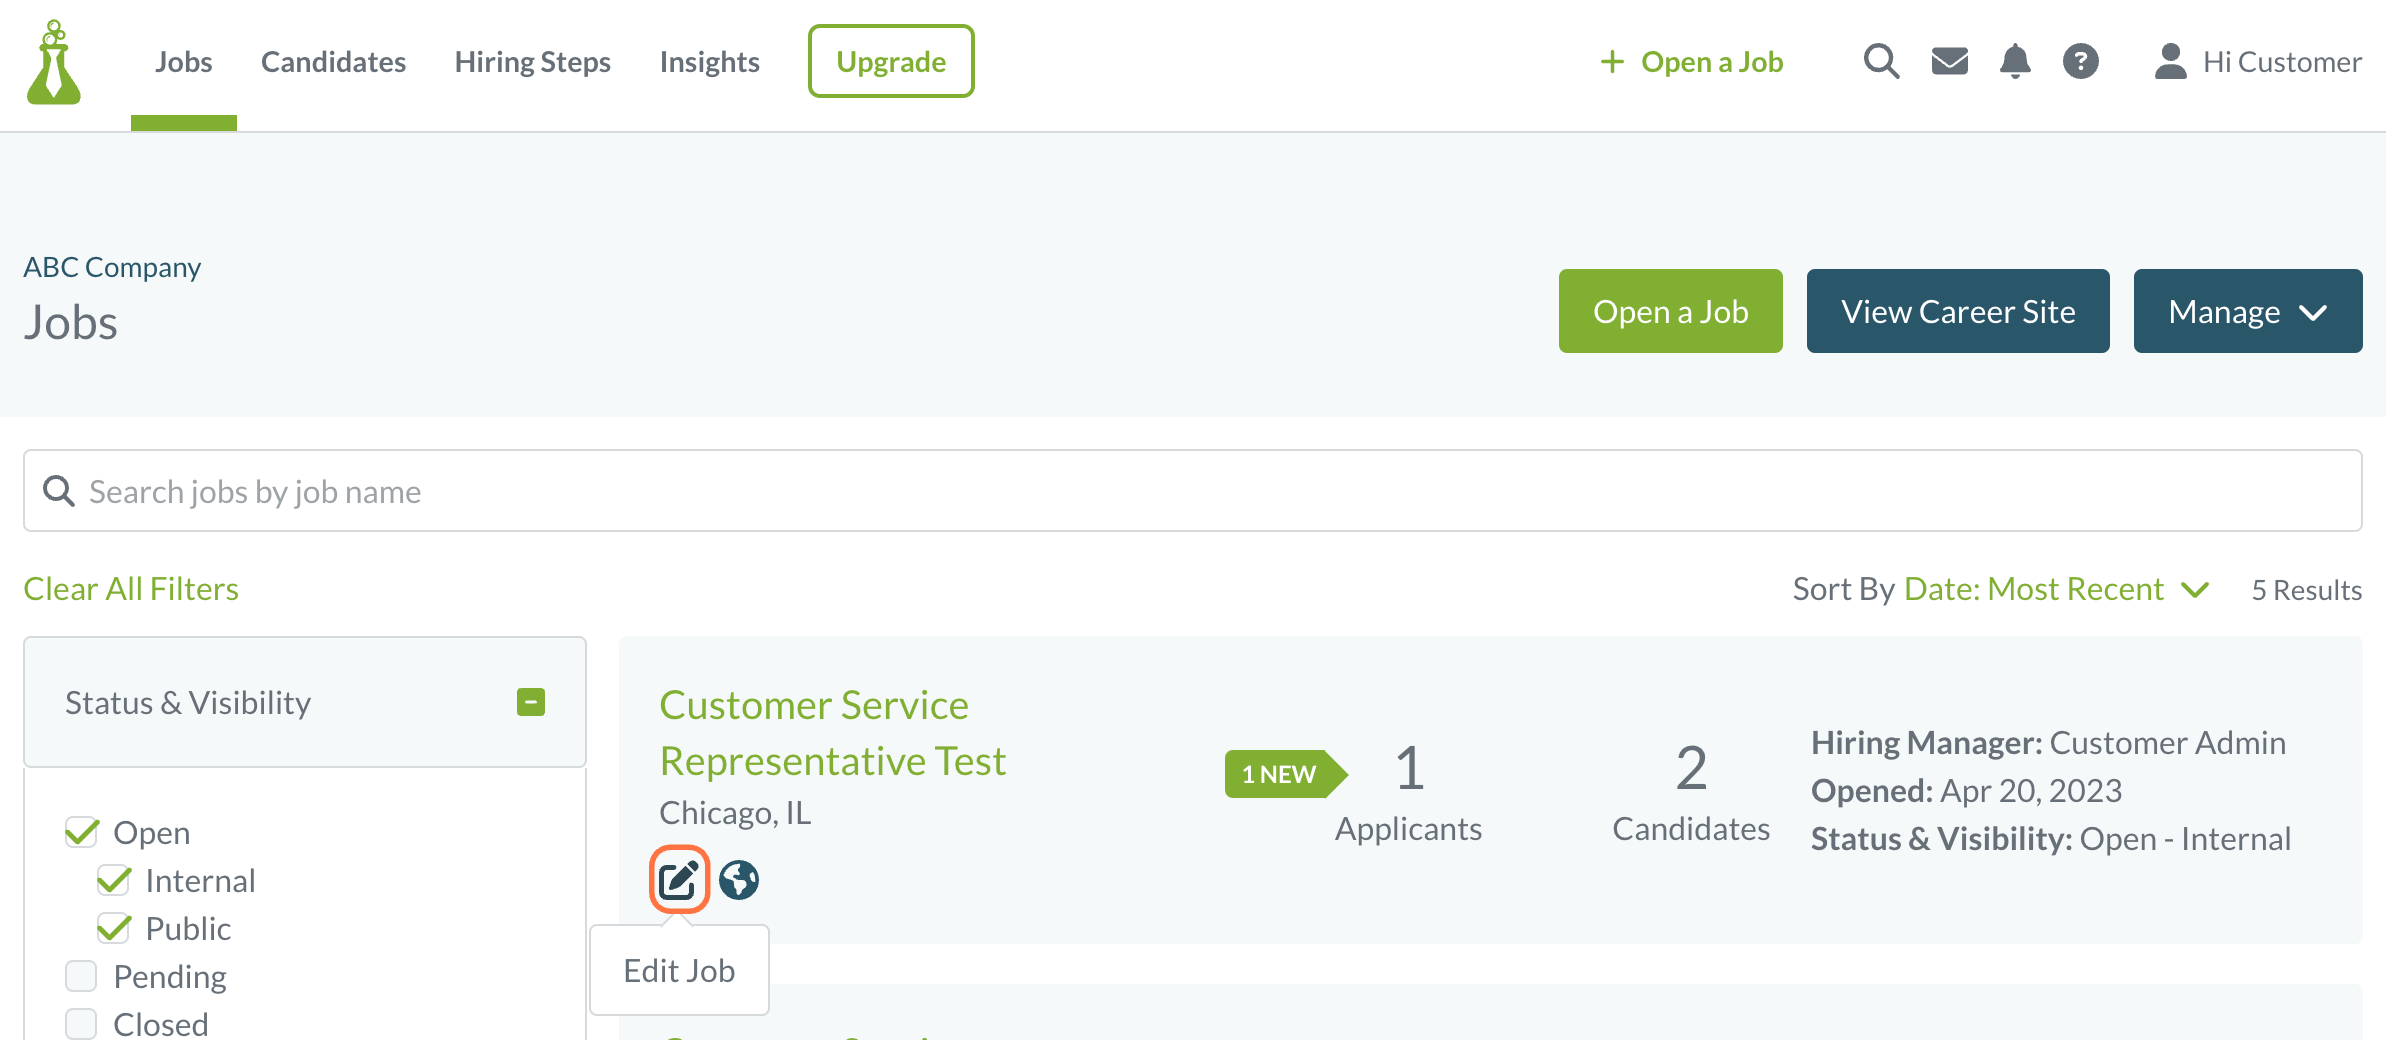Enable the Pending status checkbox
The image size is (2386, 1040).
pos(81,976)
